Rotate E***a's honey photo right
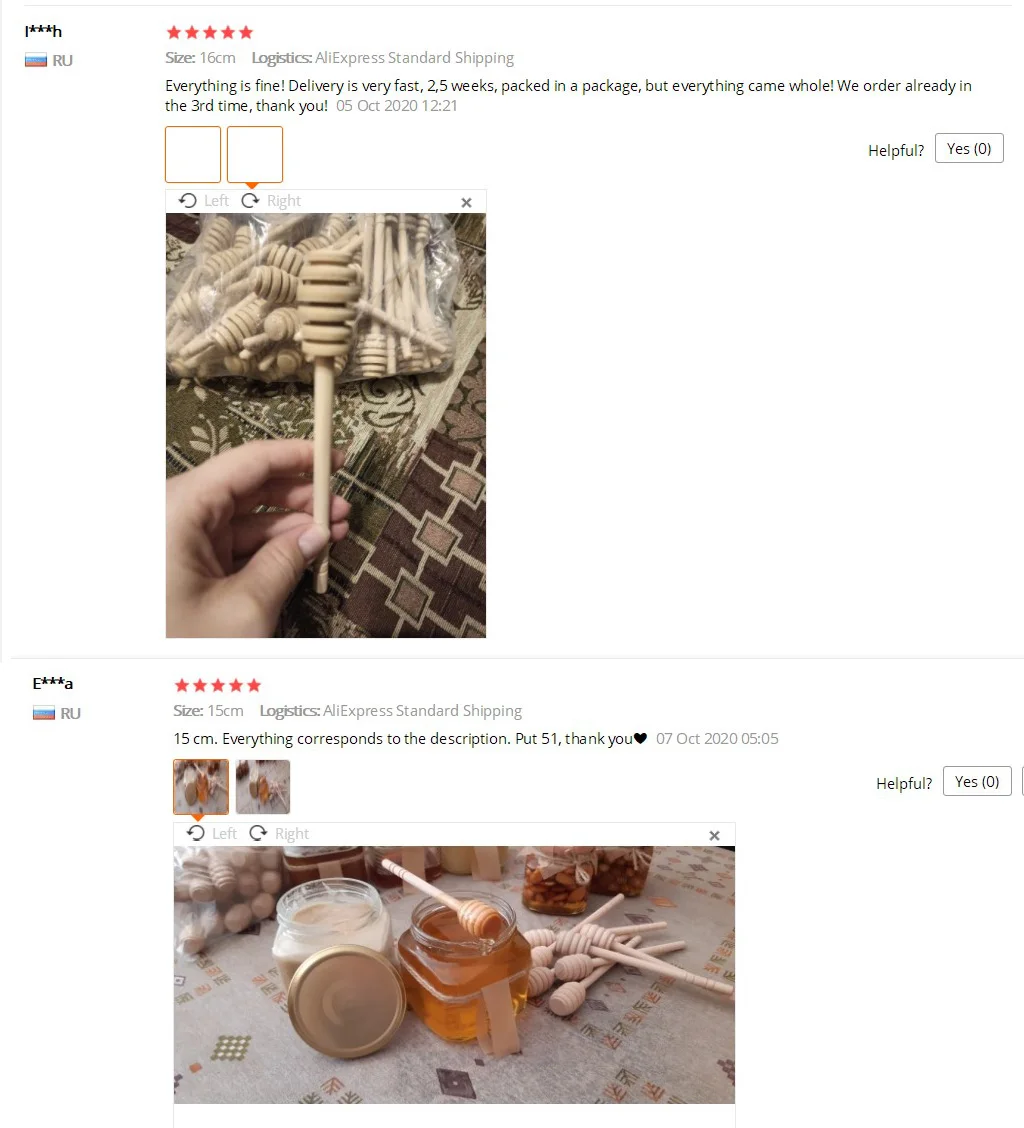Viewport: 1024px width, 1128px height. [278, 833]
